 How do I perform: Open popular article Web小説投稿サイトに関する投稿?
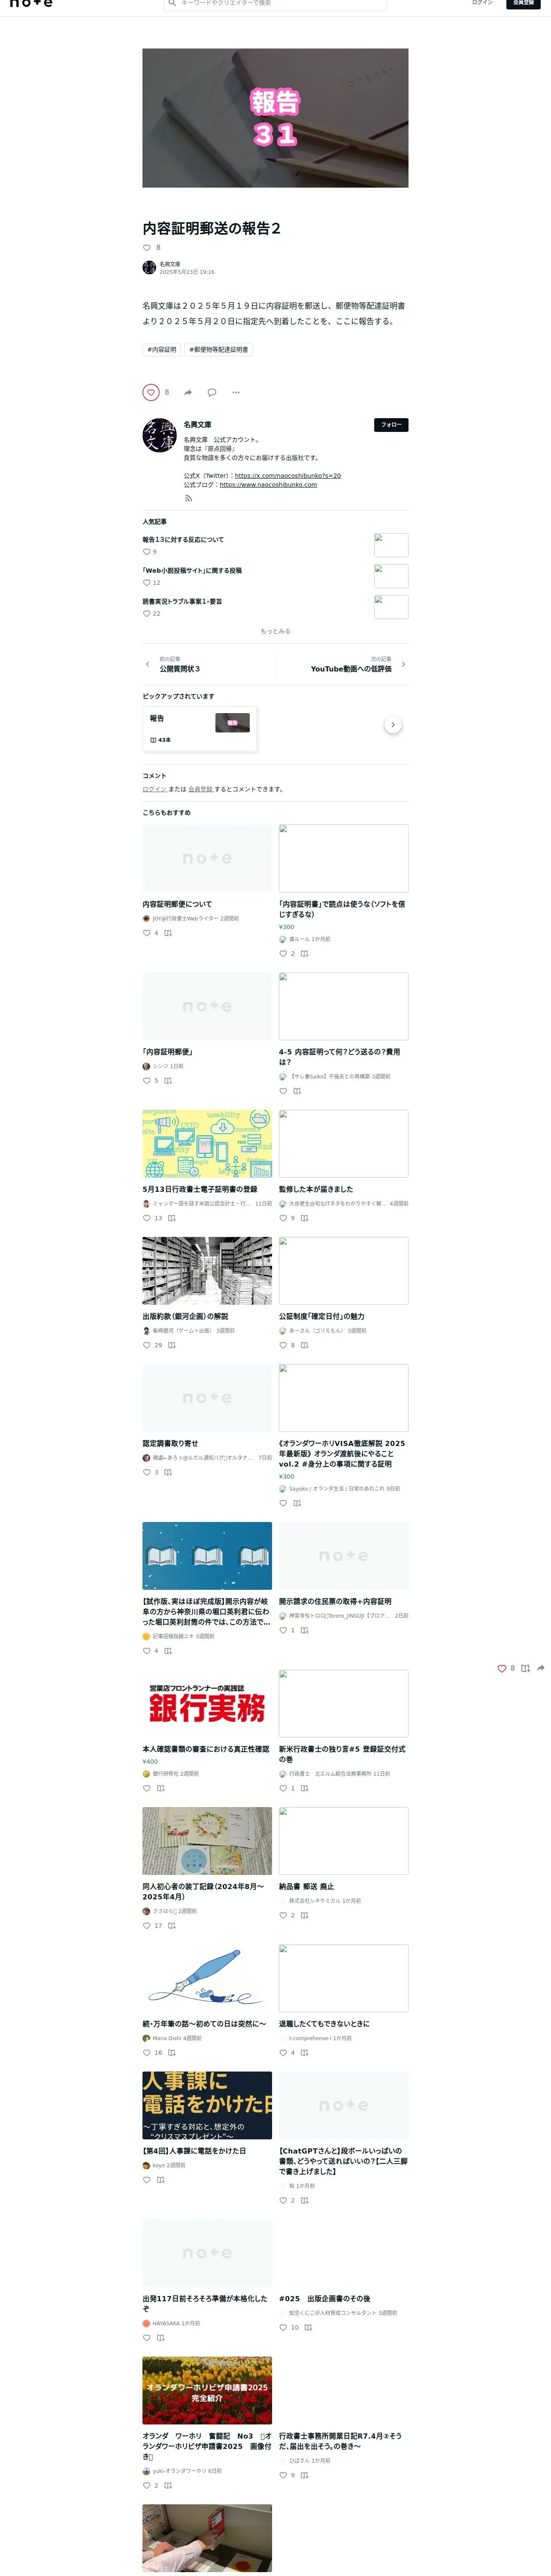[x=192, y=570]
